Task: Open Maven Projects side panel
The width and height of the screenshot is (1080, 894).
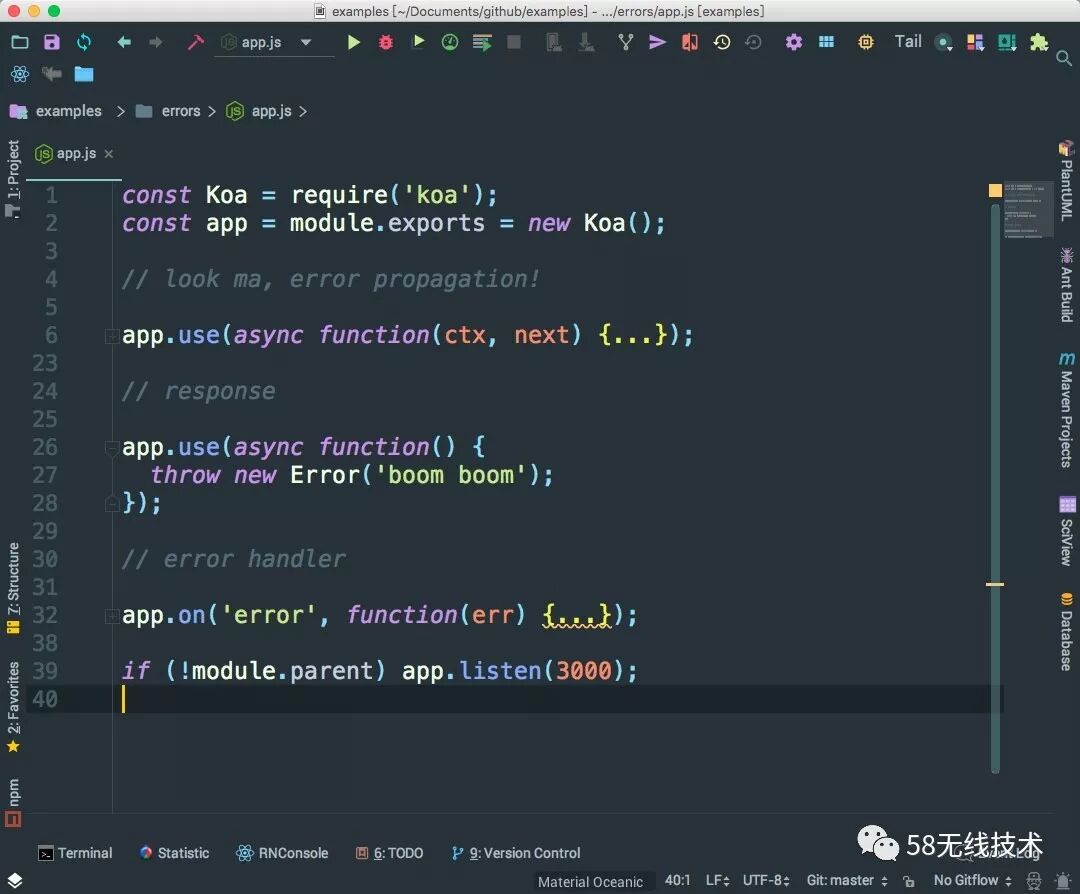Action: coord(1066,410)
